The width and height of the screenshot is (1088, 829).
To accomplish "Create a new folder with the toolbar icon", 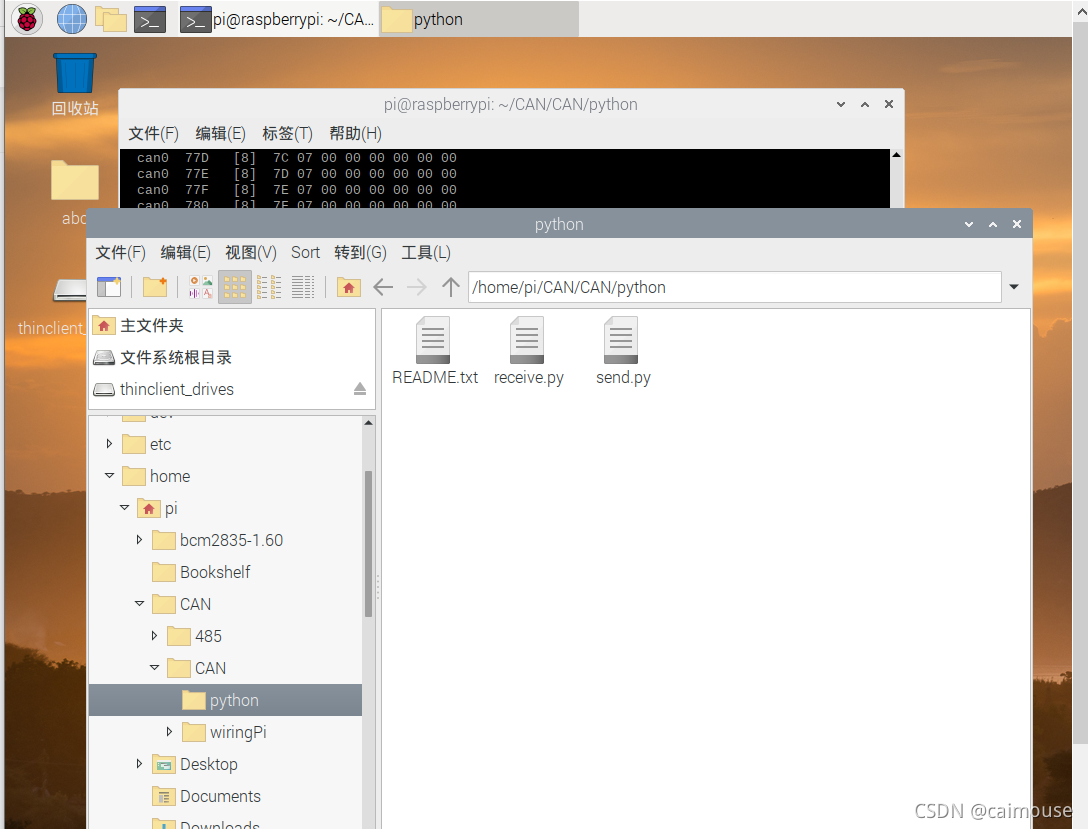I will tap(155, 287).
